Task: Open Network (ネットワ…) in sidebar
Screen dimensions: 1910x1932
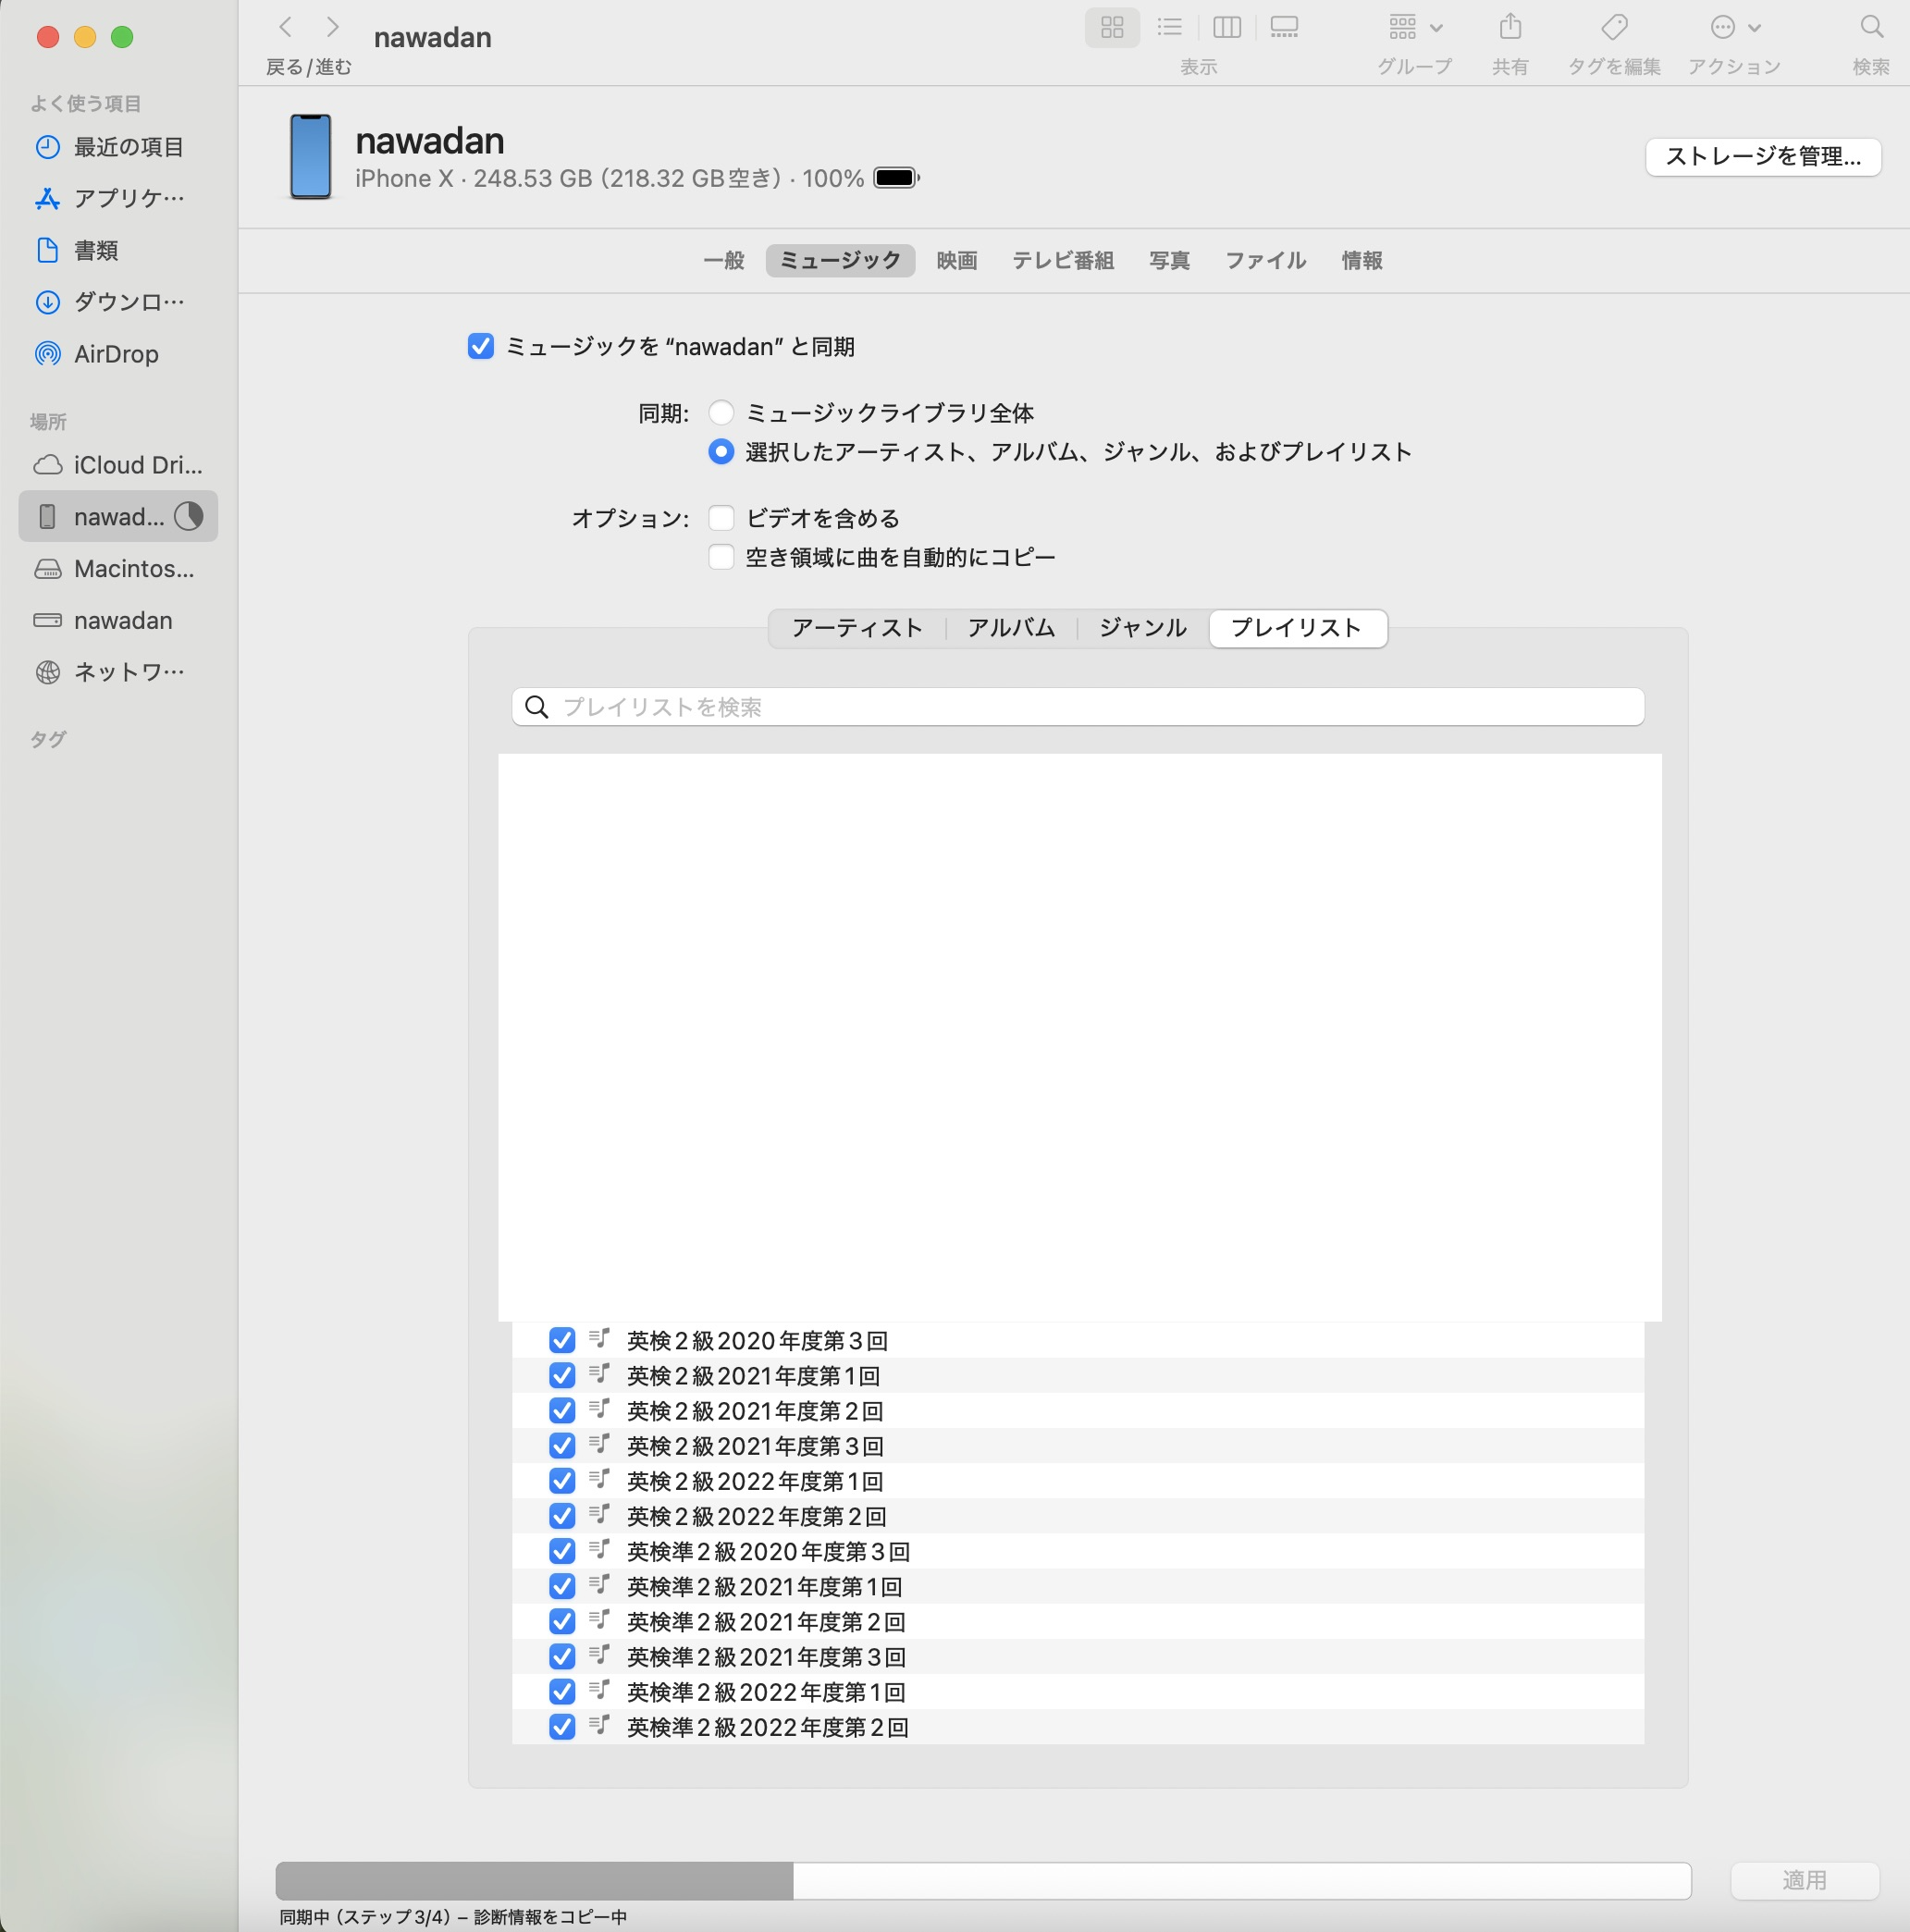Action: coord(118,672)
